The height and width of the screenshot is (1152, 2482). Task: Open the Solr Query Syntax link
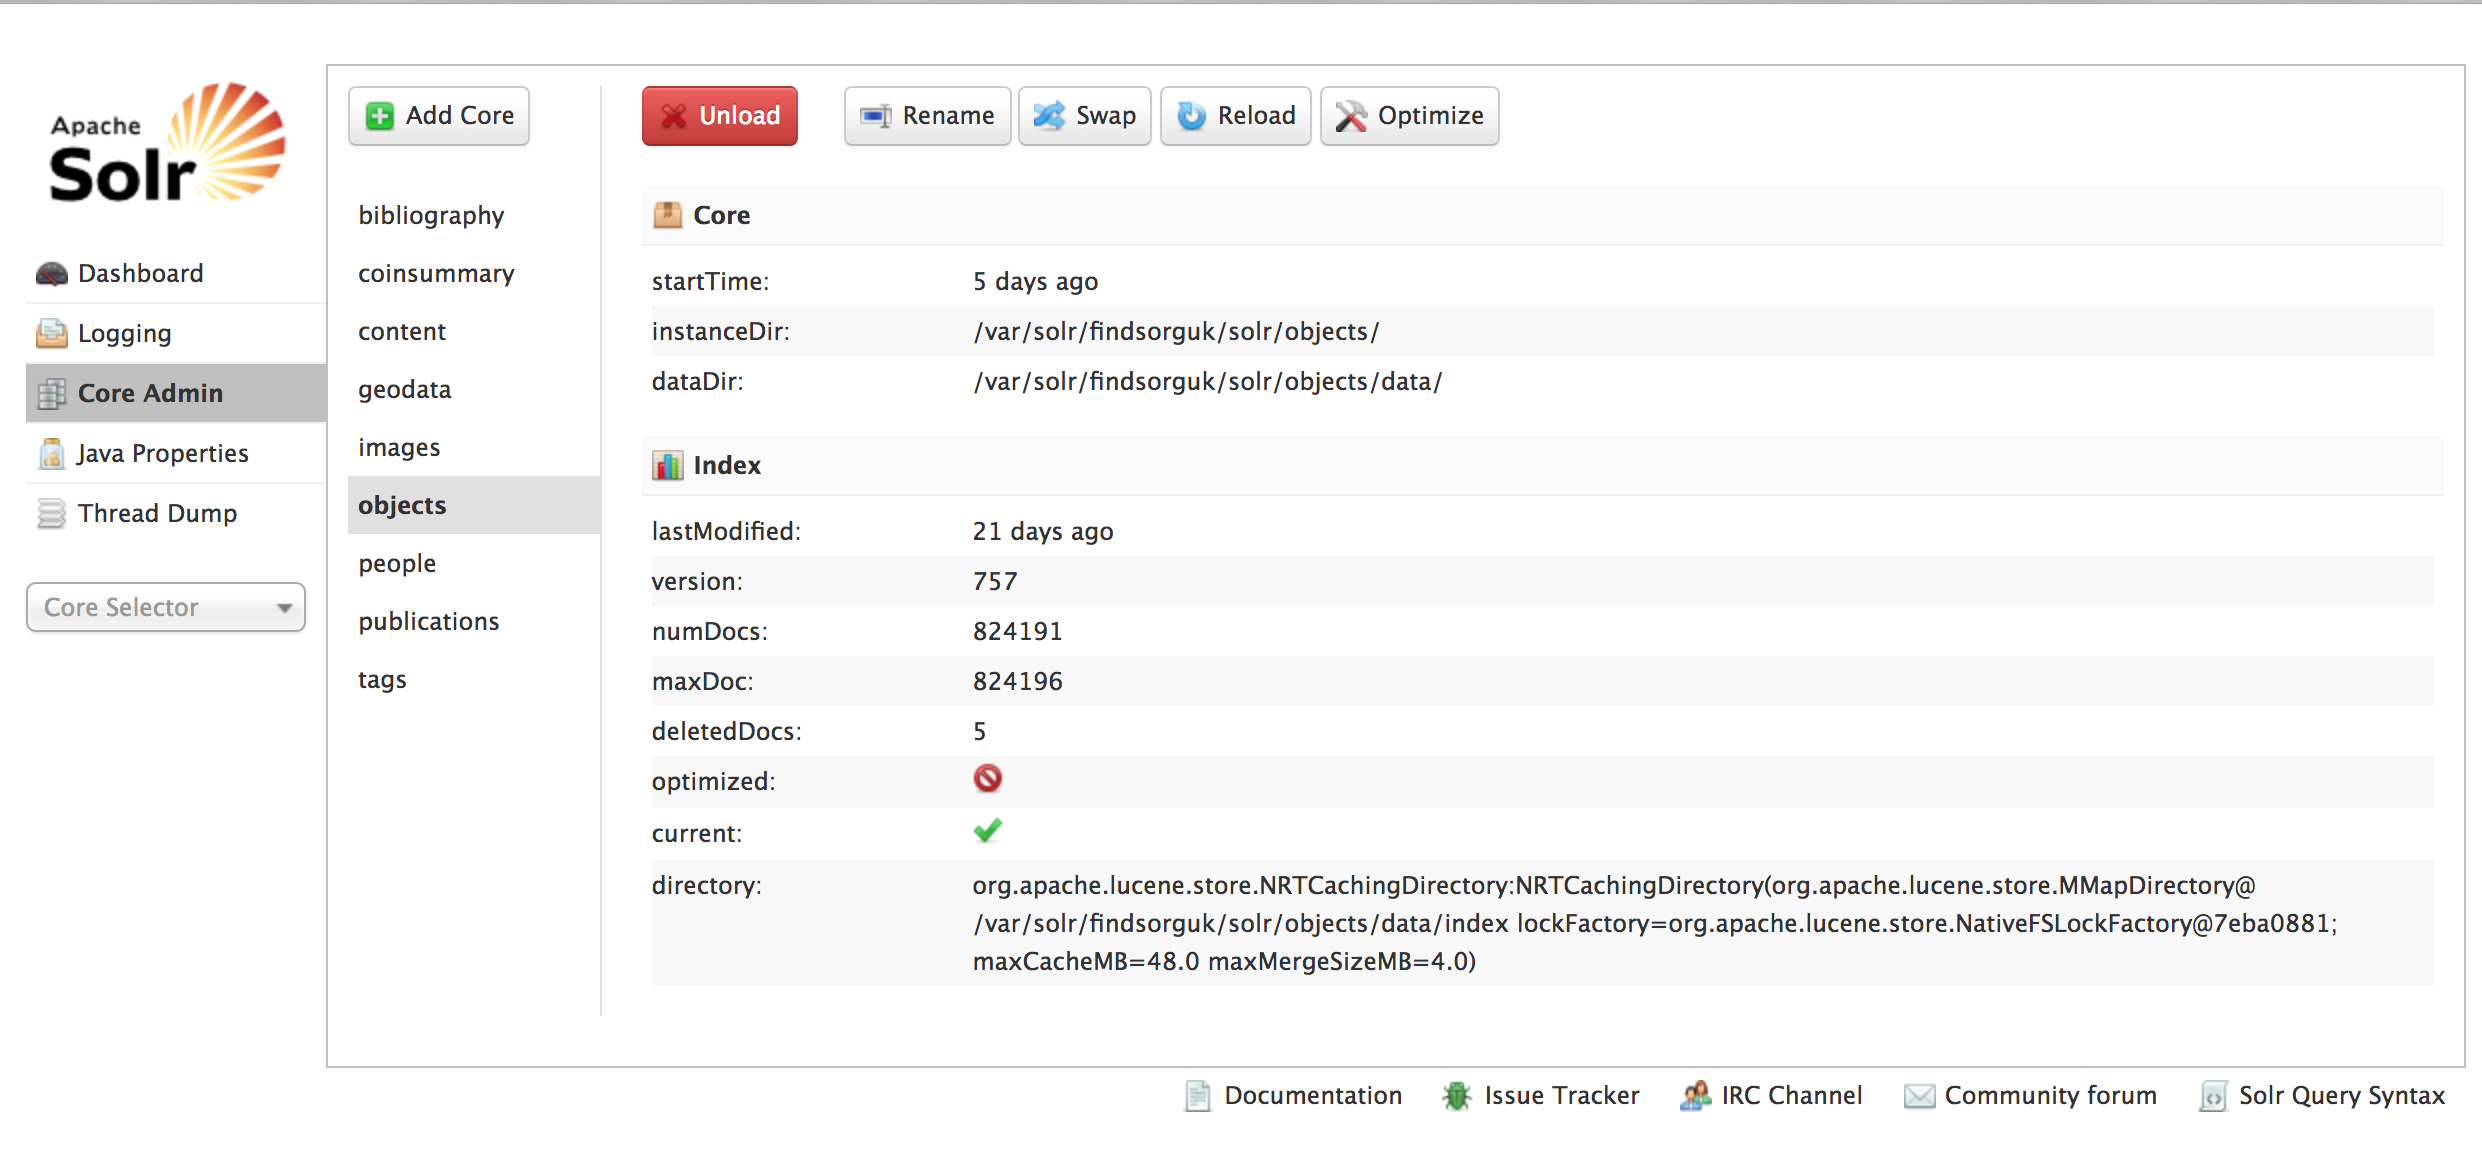pyautogui.click(x=2340, y=1096)
